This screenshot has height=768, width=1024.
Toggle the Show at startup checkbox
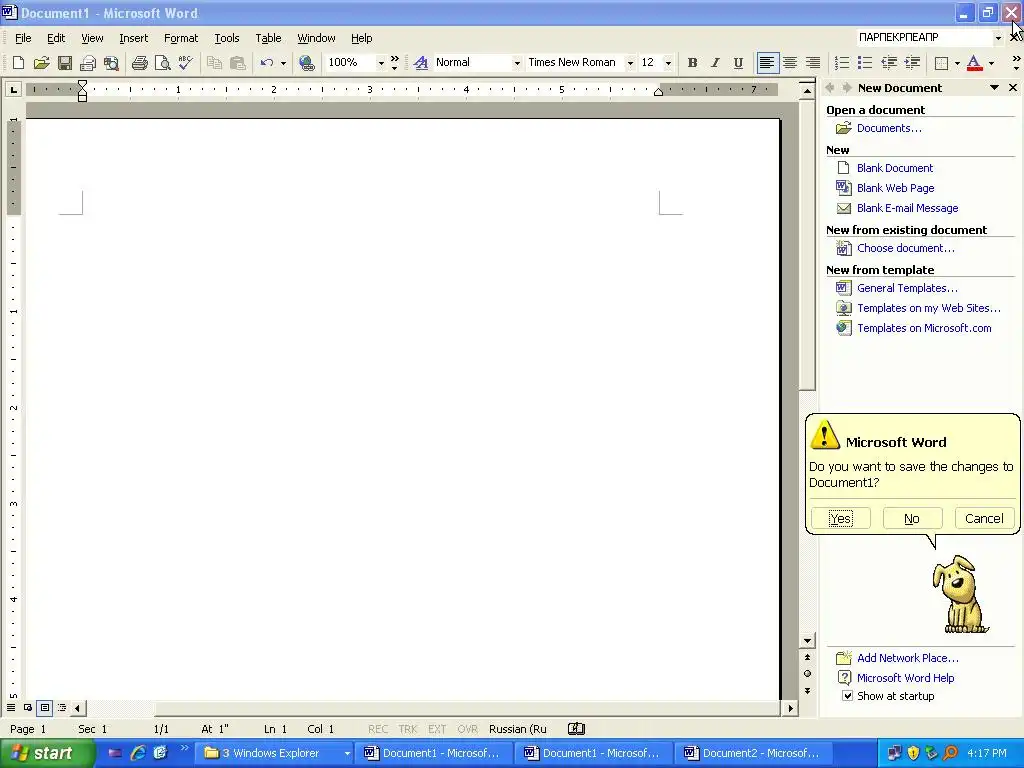[847, 696]
